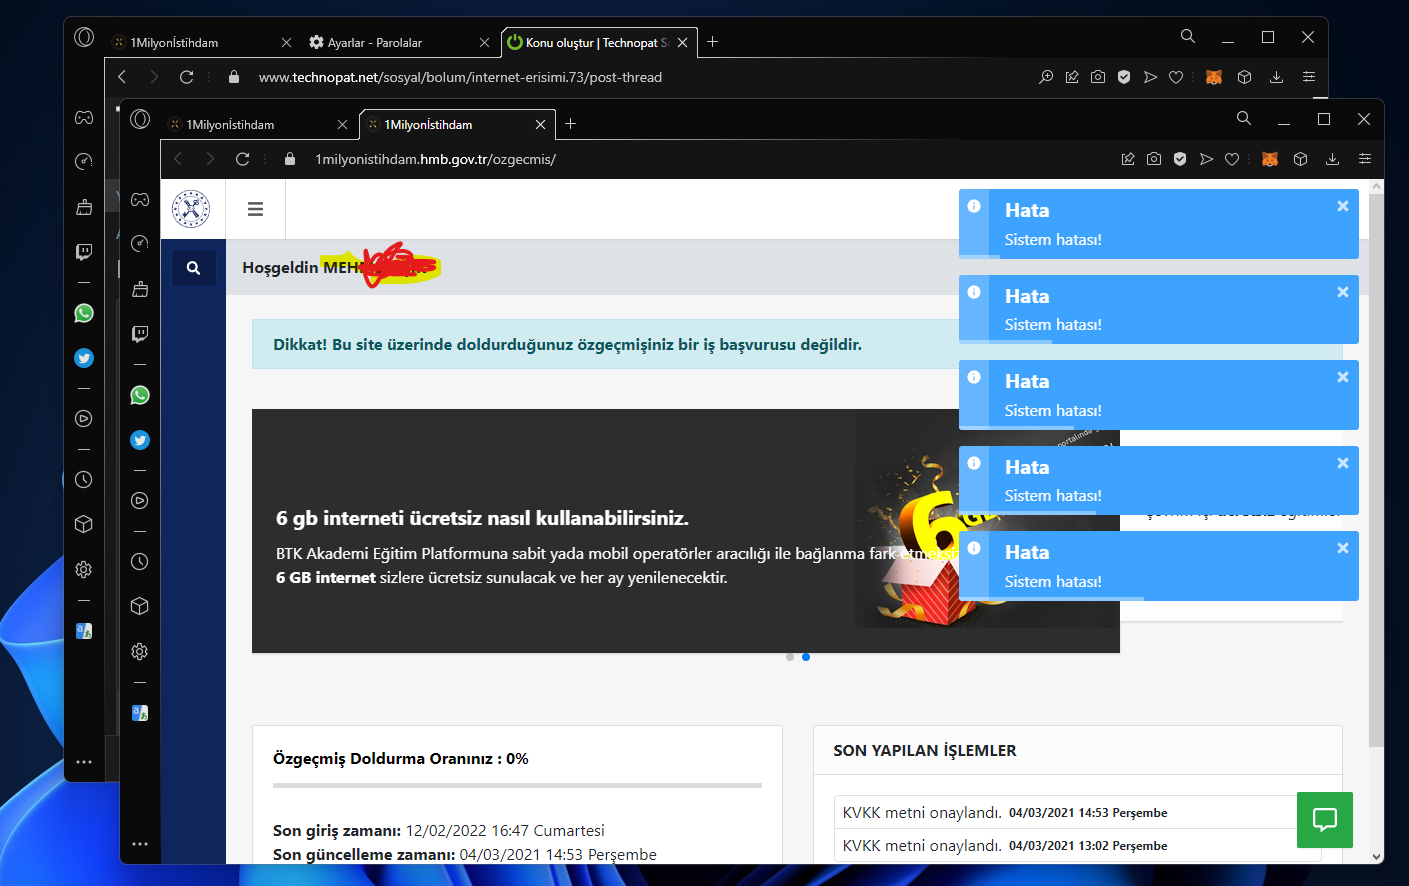Expand the hamburger menu on the page

[255, 208]
